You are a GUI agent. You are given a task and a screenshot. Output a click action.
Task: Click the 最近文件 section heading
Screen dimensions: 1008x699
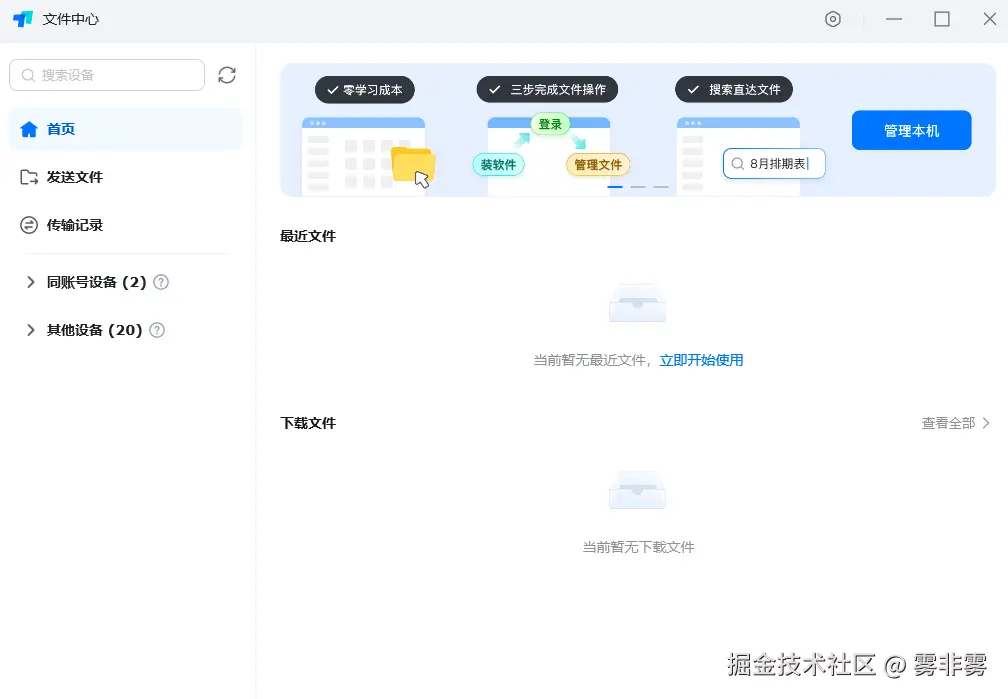308,236
